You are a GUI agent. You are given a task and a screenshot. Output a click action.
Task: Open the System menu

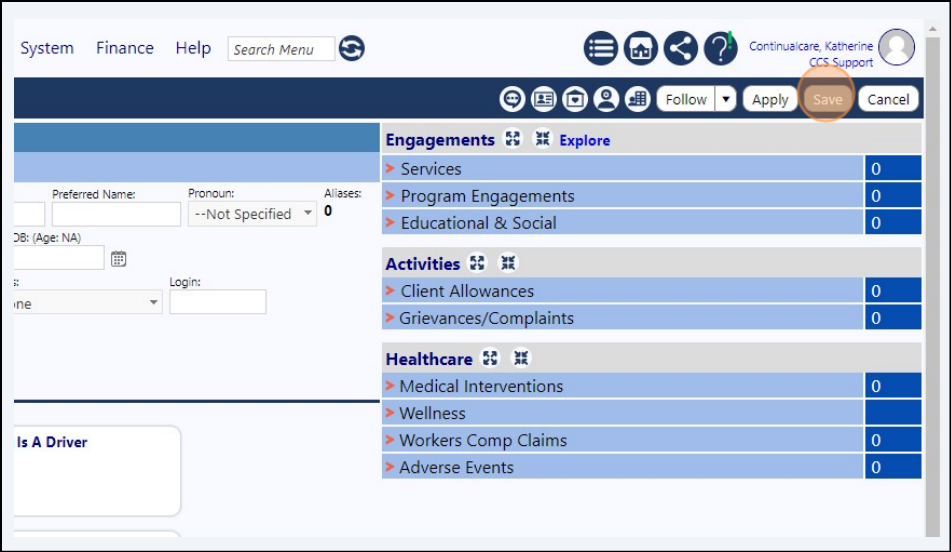pos(47,48)
